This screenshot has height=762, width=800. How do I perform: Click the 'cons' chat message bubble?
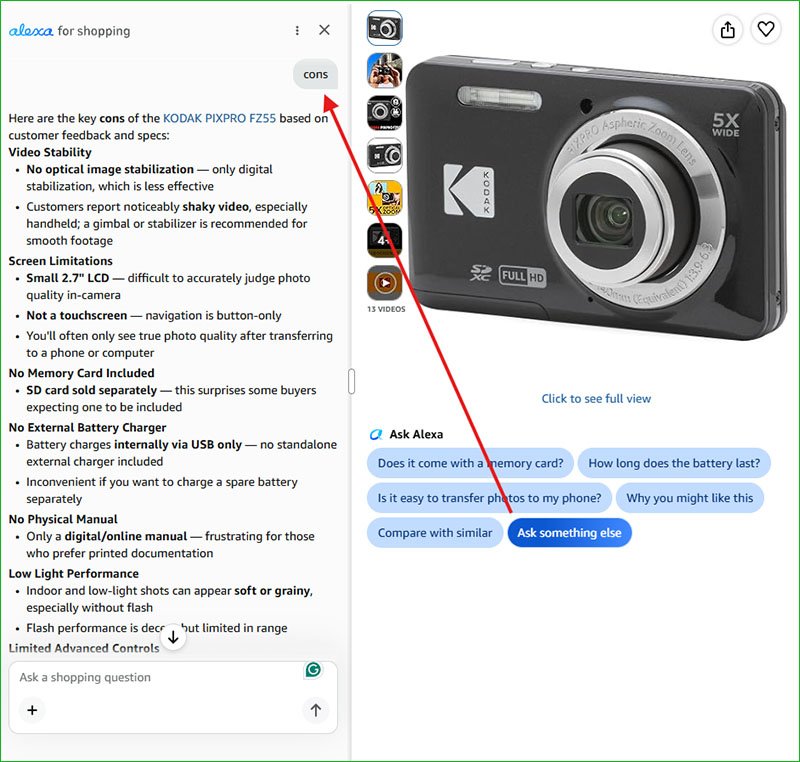click(315, 74)
